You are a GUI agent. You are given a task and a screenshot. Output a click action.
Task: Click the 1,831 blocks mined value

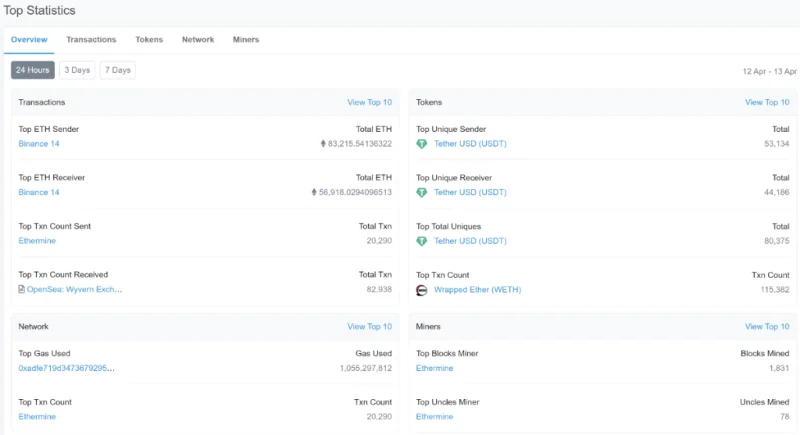click(x=779, y=368)
